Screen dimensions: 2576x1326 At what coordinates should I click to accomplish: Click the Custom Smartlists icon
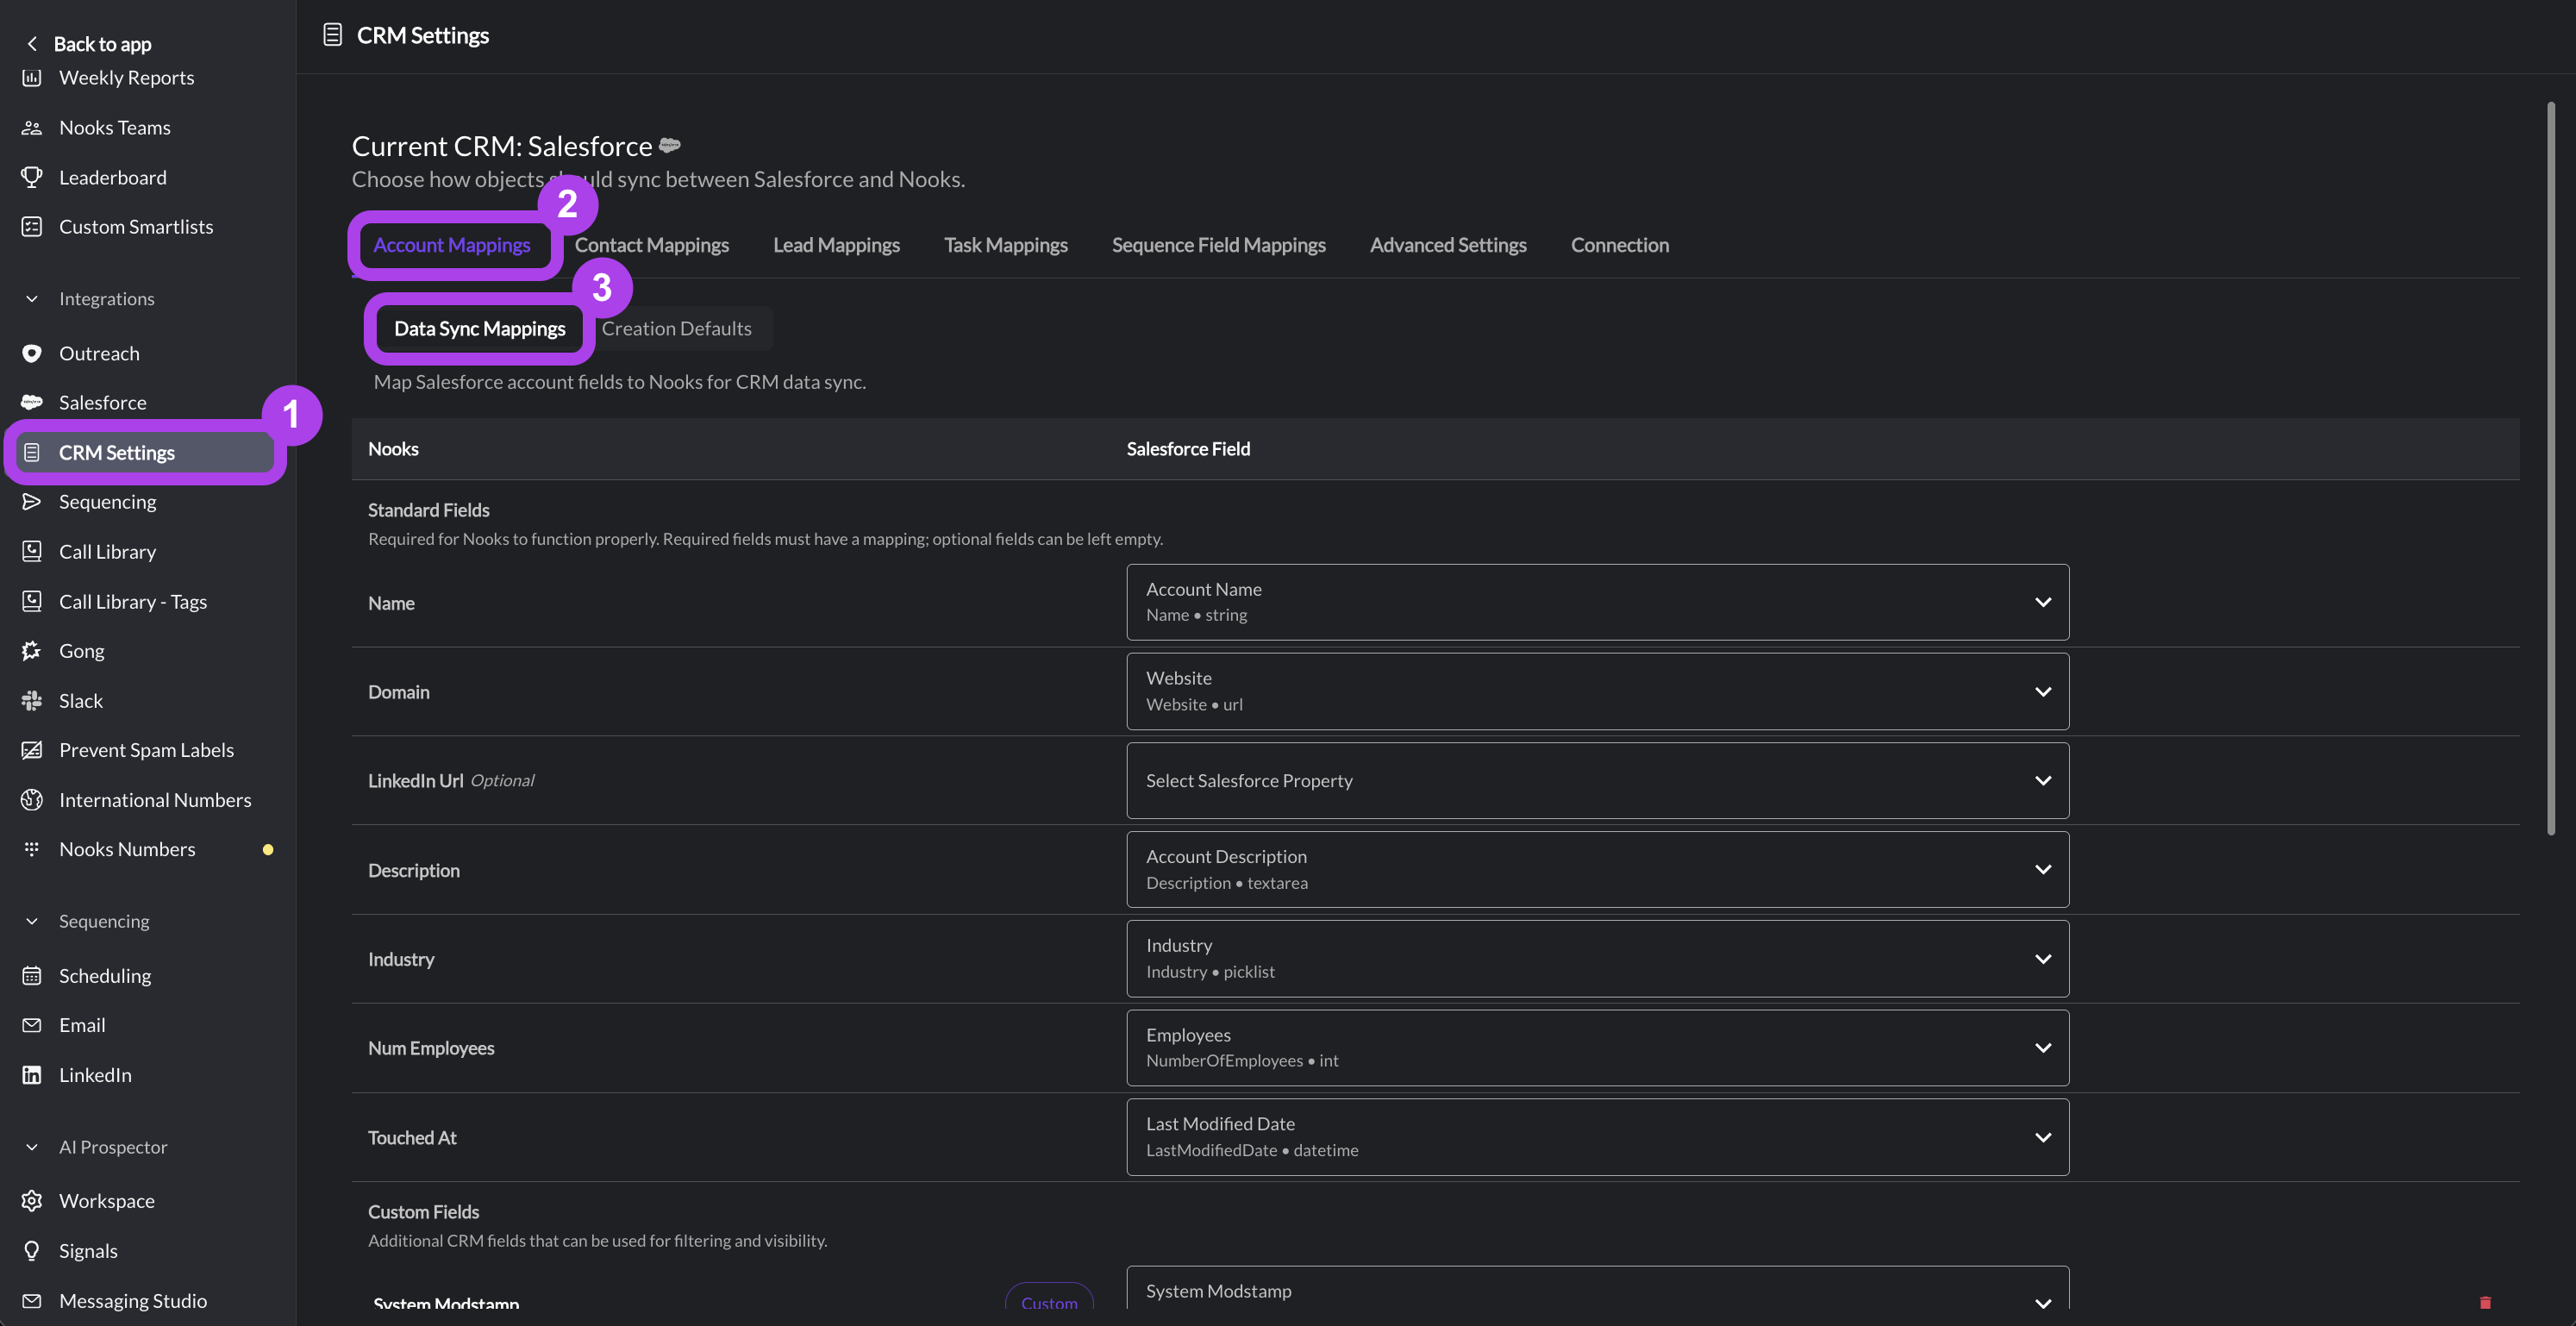[32, 227]
